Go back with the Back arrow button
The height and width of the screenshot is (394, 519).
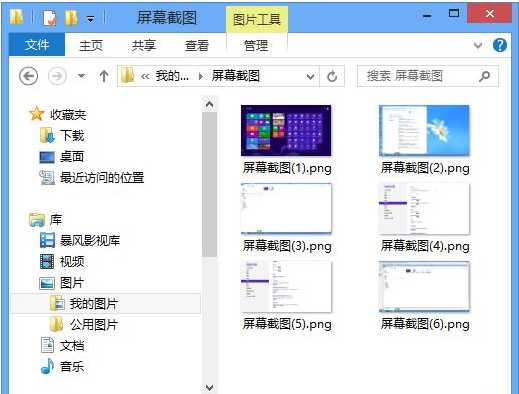28,76
